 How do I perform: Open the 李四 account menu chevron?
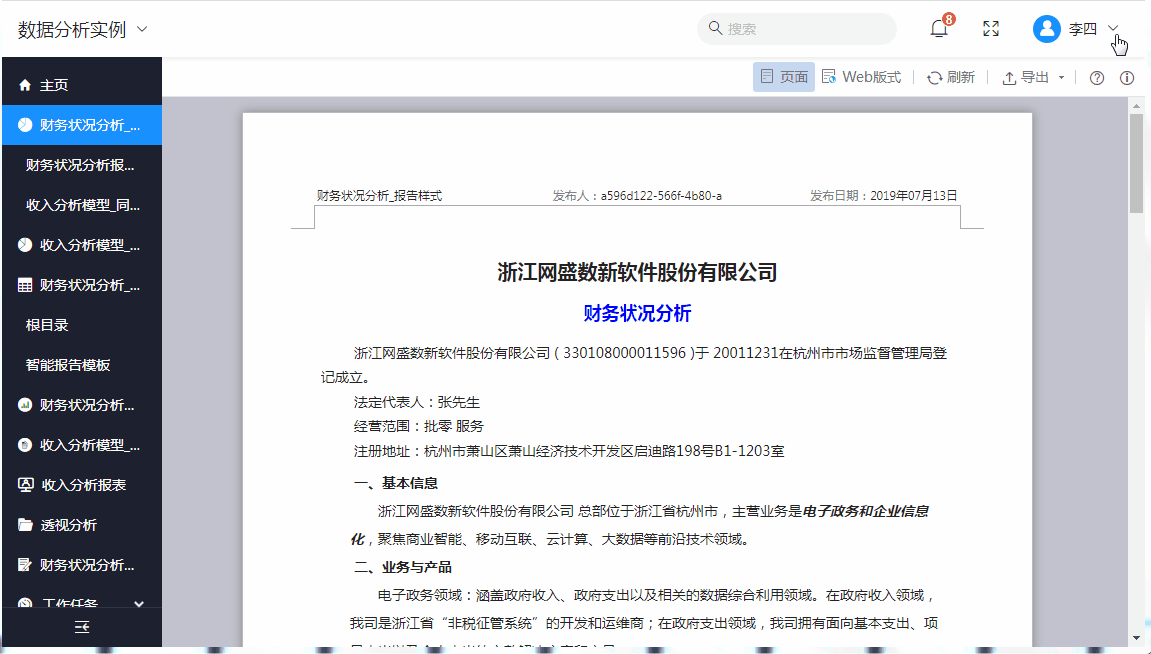pyautogui.click(x=1113, y=29)
